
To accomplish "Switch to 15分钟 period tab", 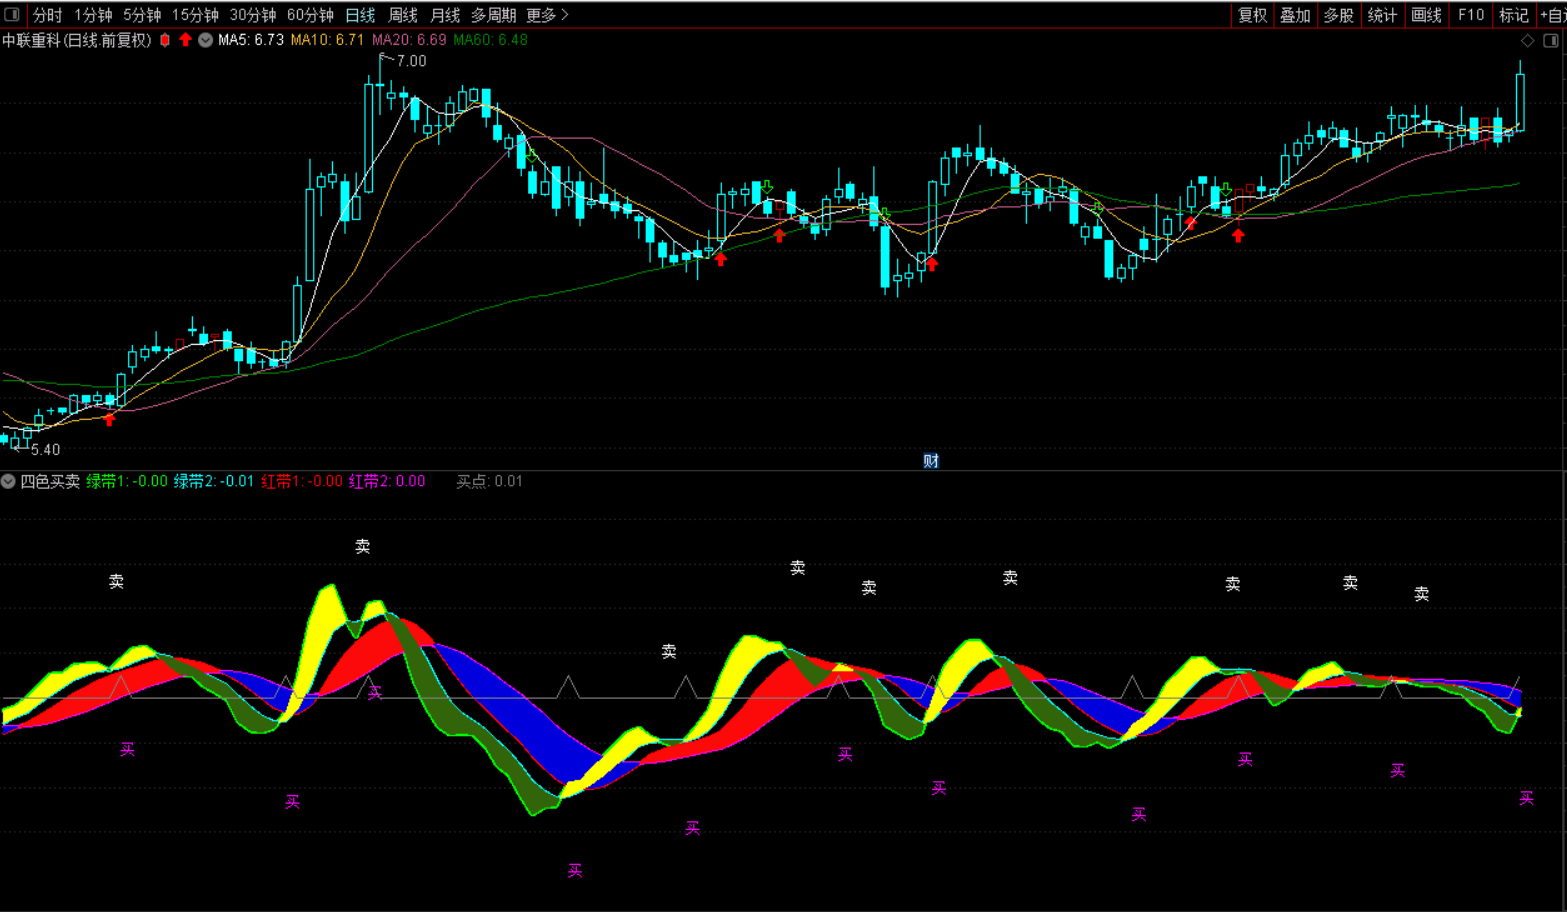I will (x=195, y=15).
